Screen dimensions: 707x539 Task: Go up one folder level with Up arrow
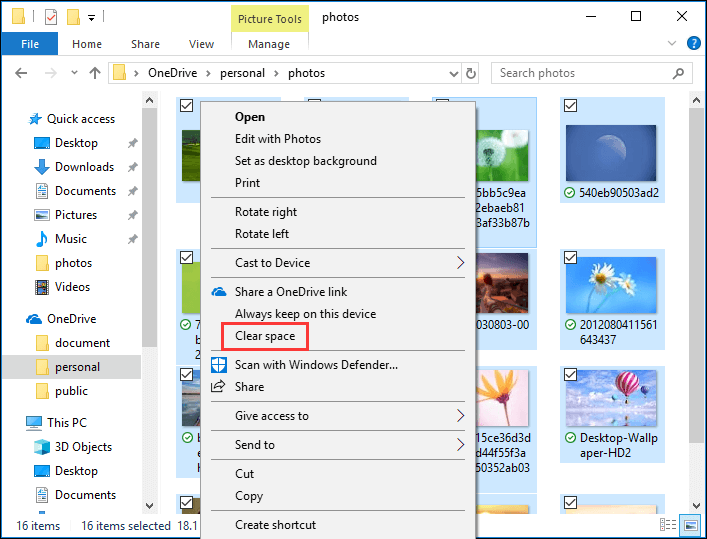click(95, 73)
